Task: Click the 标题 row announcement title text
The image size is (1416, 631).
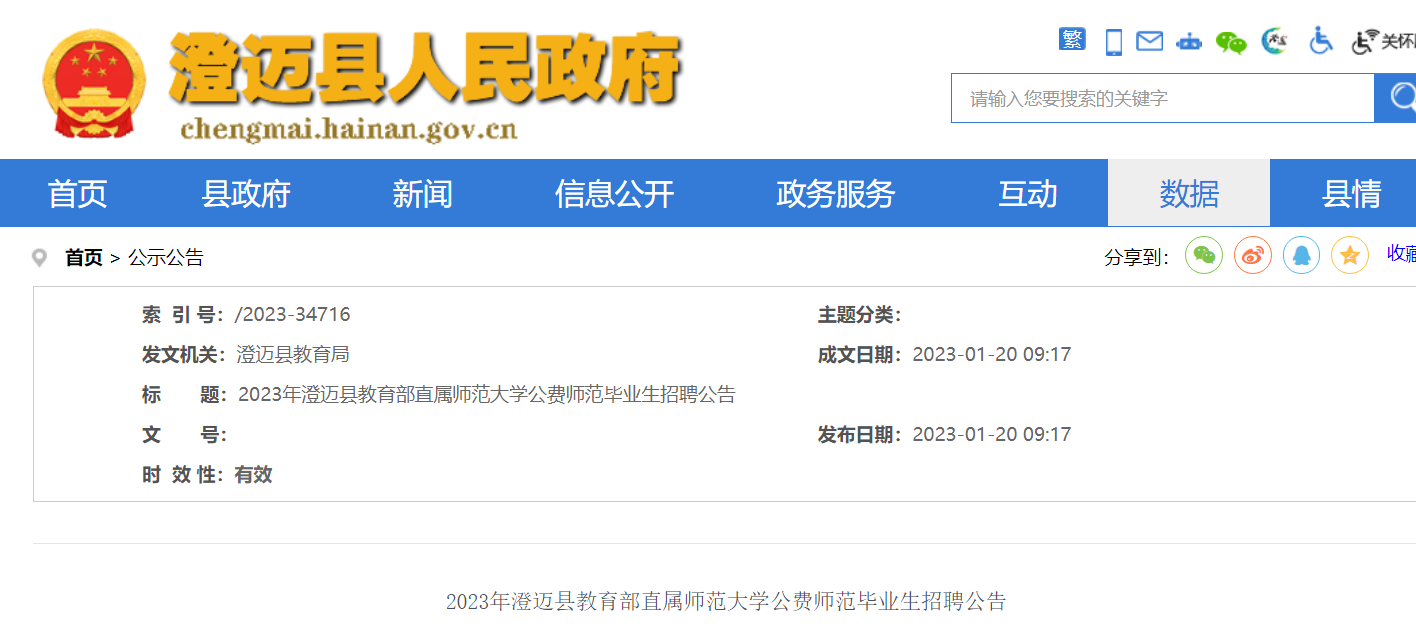Action: tap(487, 395)
